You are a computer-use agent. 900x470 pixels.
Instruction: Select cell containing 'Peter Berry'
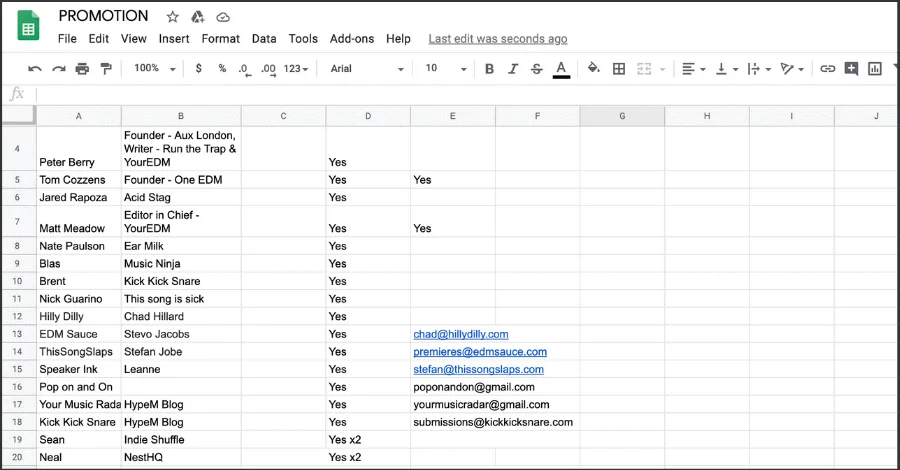click(x=79, y=149)
